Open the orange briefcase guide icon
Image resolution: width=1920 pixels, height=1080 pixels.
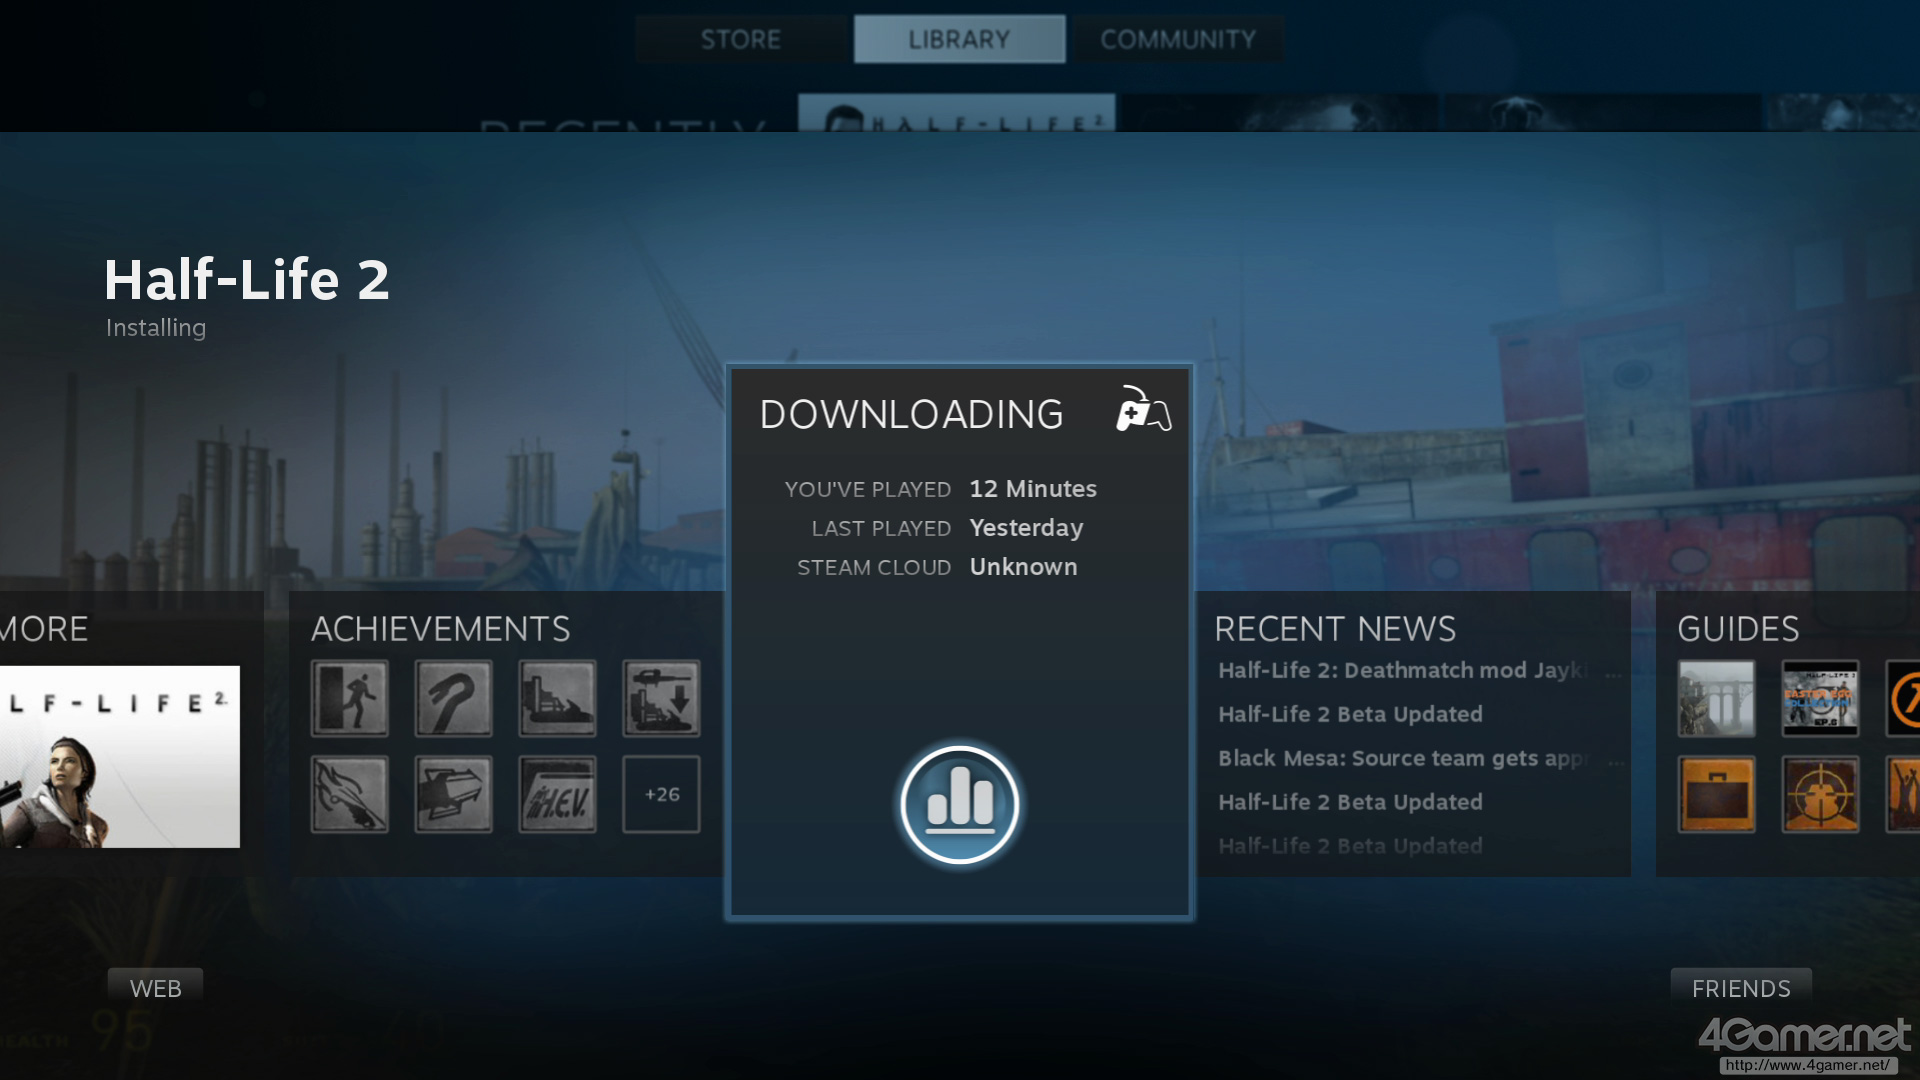coord(1716,794)
